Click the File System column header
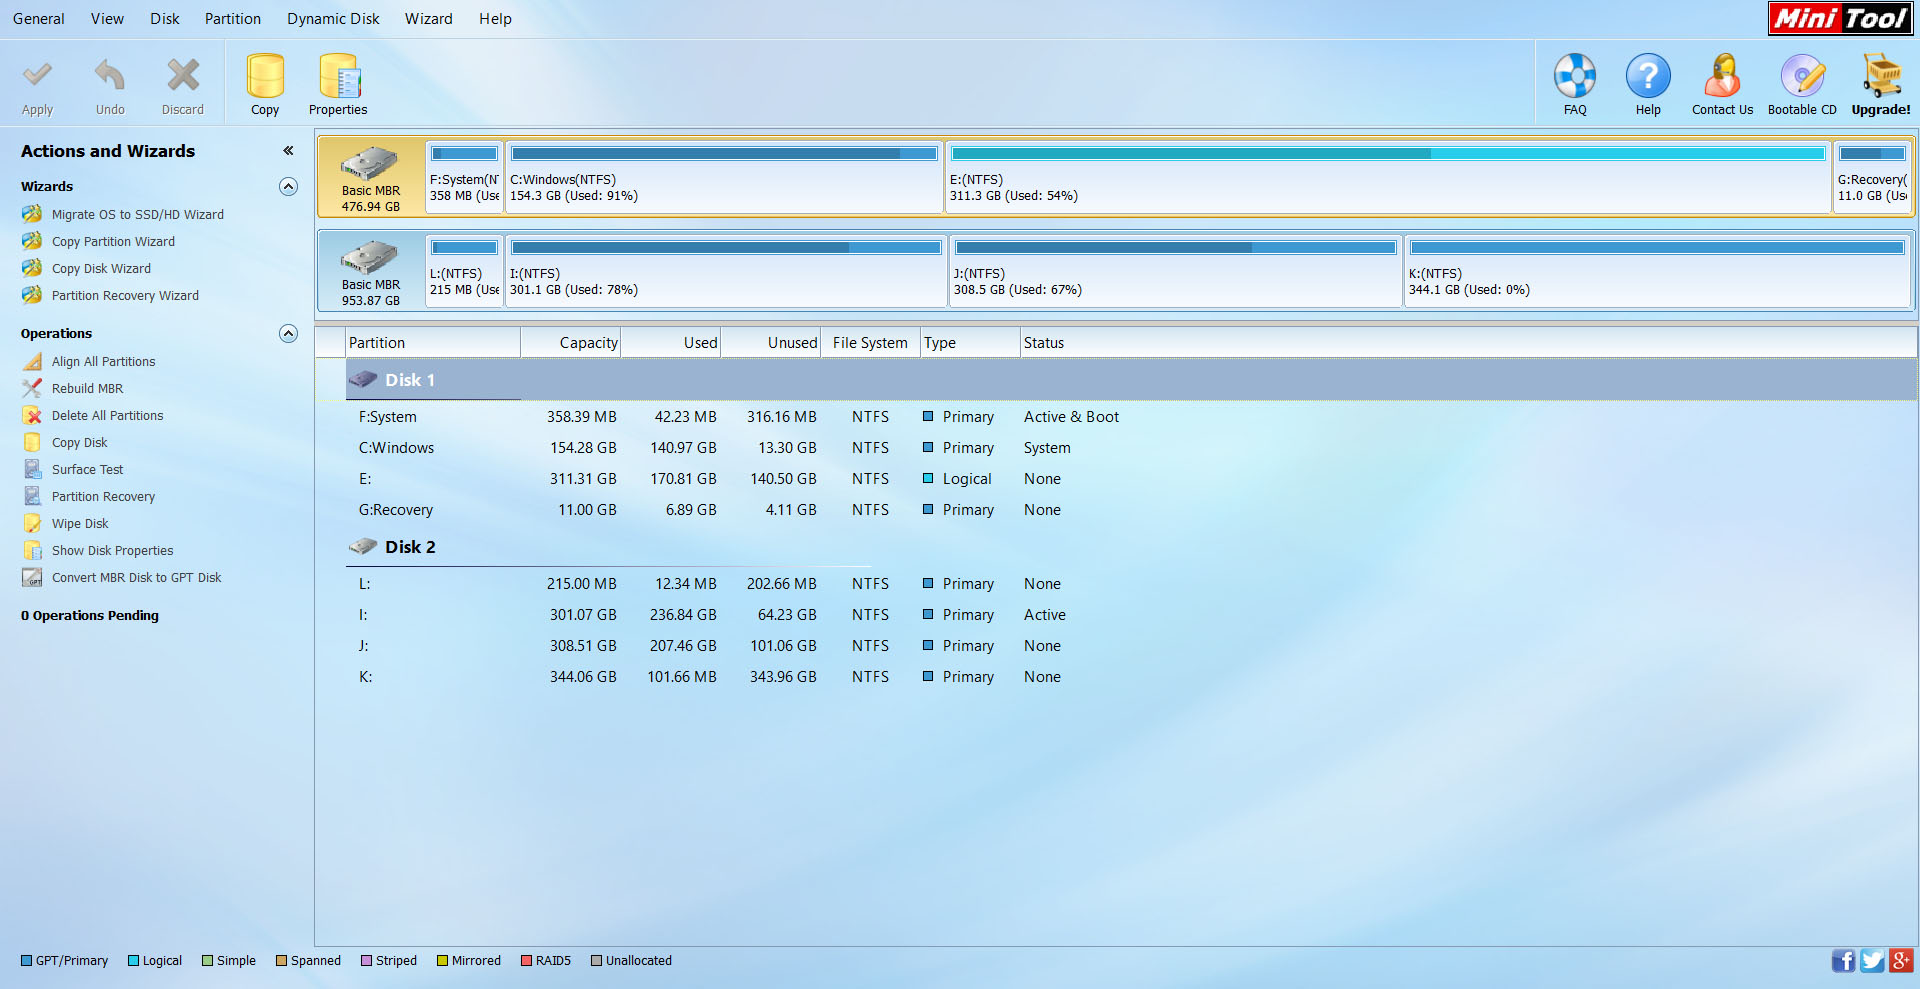 tap(870, 343)
